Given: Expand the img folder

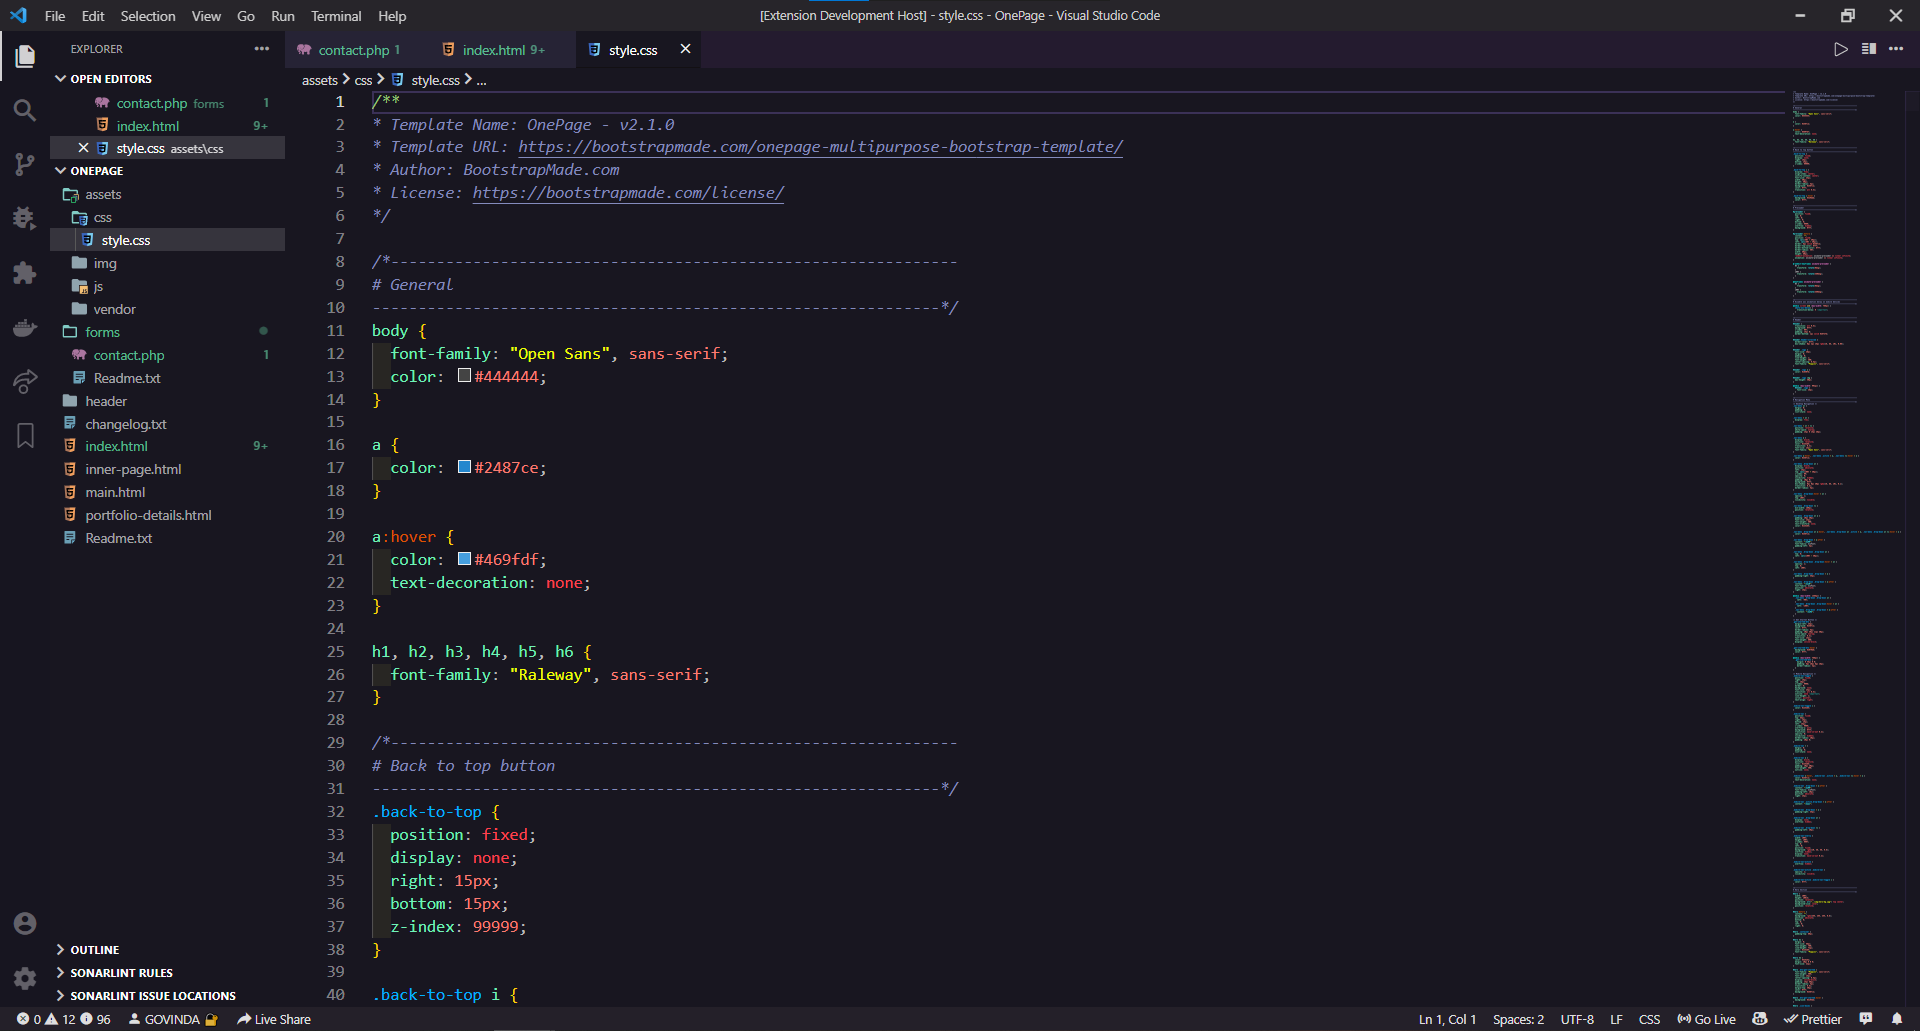Looking at the screenshot, I should pyautogui.click(x=168, y=263).
